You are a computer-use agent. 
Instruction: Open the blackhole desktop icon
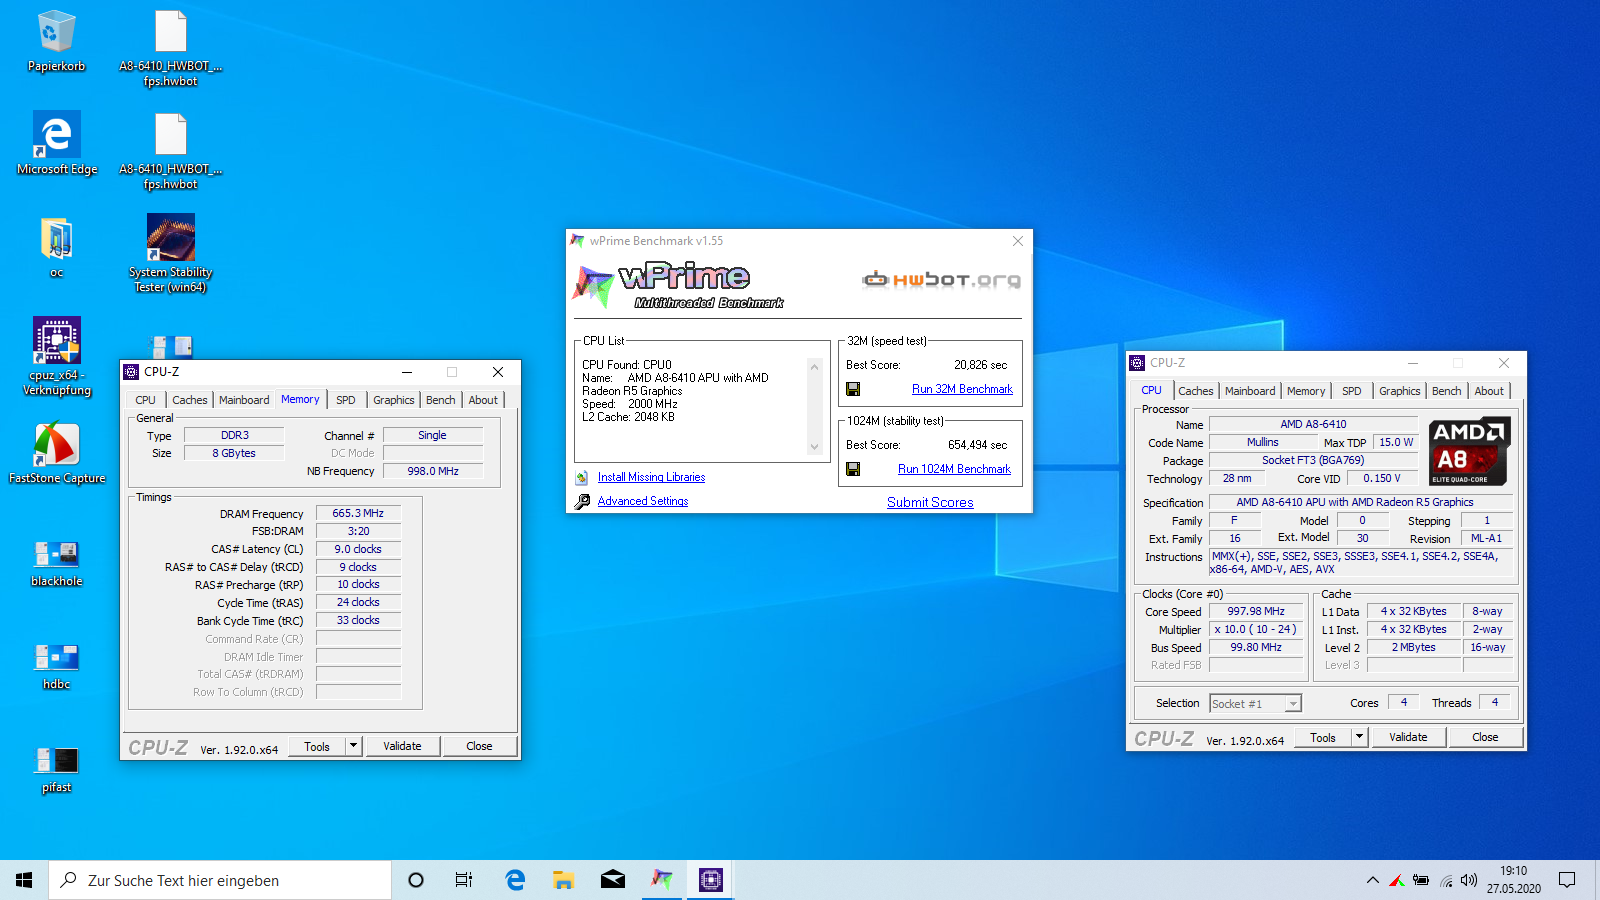(x=57, y=563)
